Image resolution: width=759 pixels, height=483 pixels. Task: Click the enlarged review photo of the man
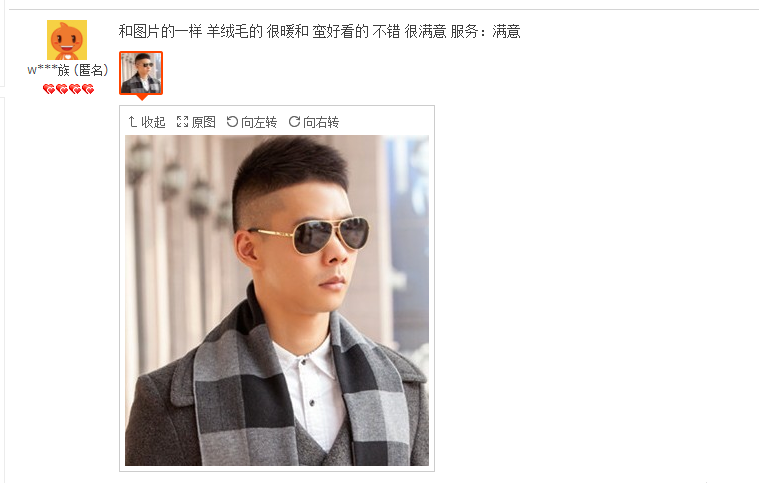pos(277,301)
